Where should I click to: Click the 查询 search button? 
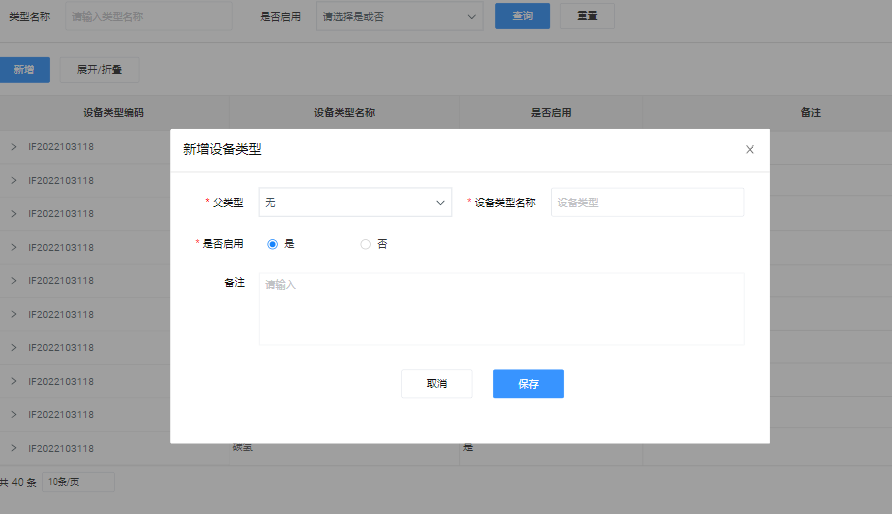pyautogui.click(x=522, y=16)
